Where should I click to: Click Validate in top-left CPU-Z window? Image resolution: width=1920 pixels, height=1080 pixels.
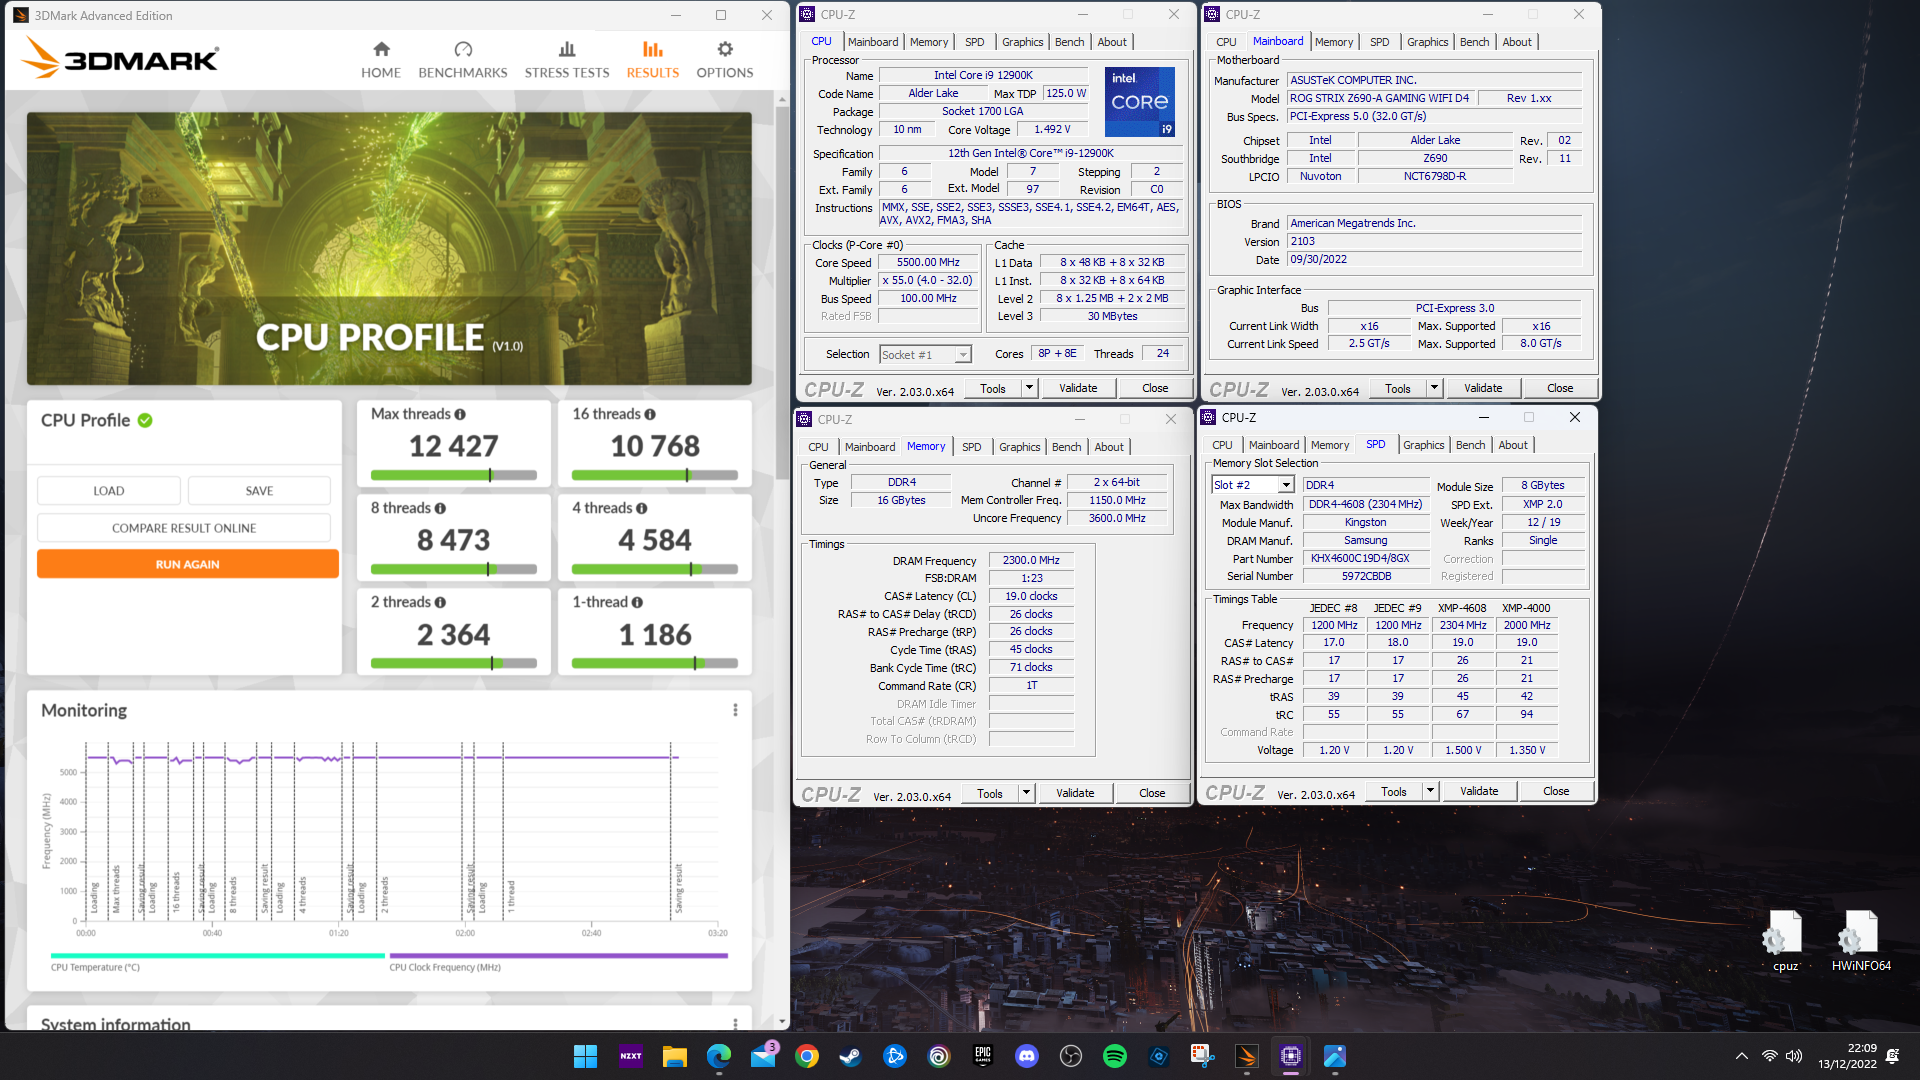[1078, 388]
